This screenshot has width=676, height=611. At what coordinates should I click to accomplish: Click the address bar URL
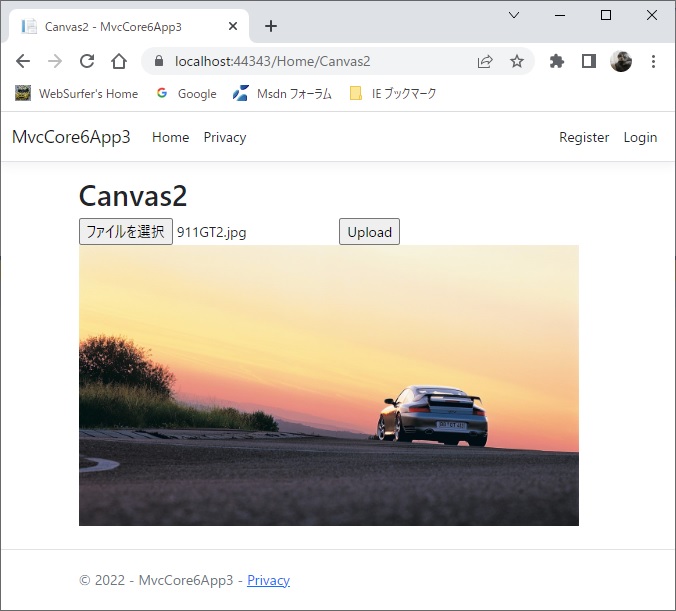(x=272, y=61)
